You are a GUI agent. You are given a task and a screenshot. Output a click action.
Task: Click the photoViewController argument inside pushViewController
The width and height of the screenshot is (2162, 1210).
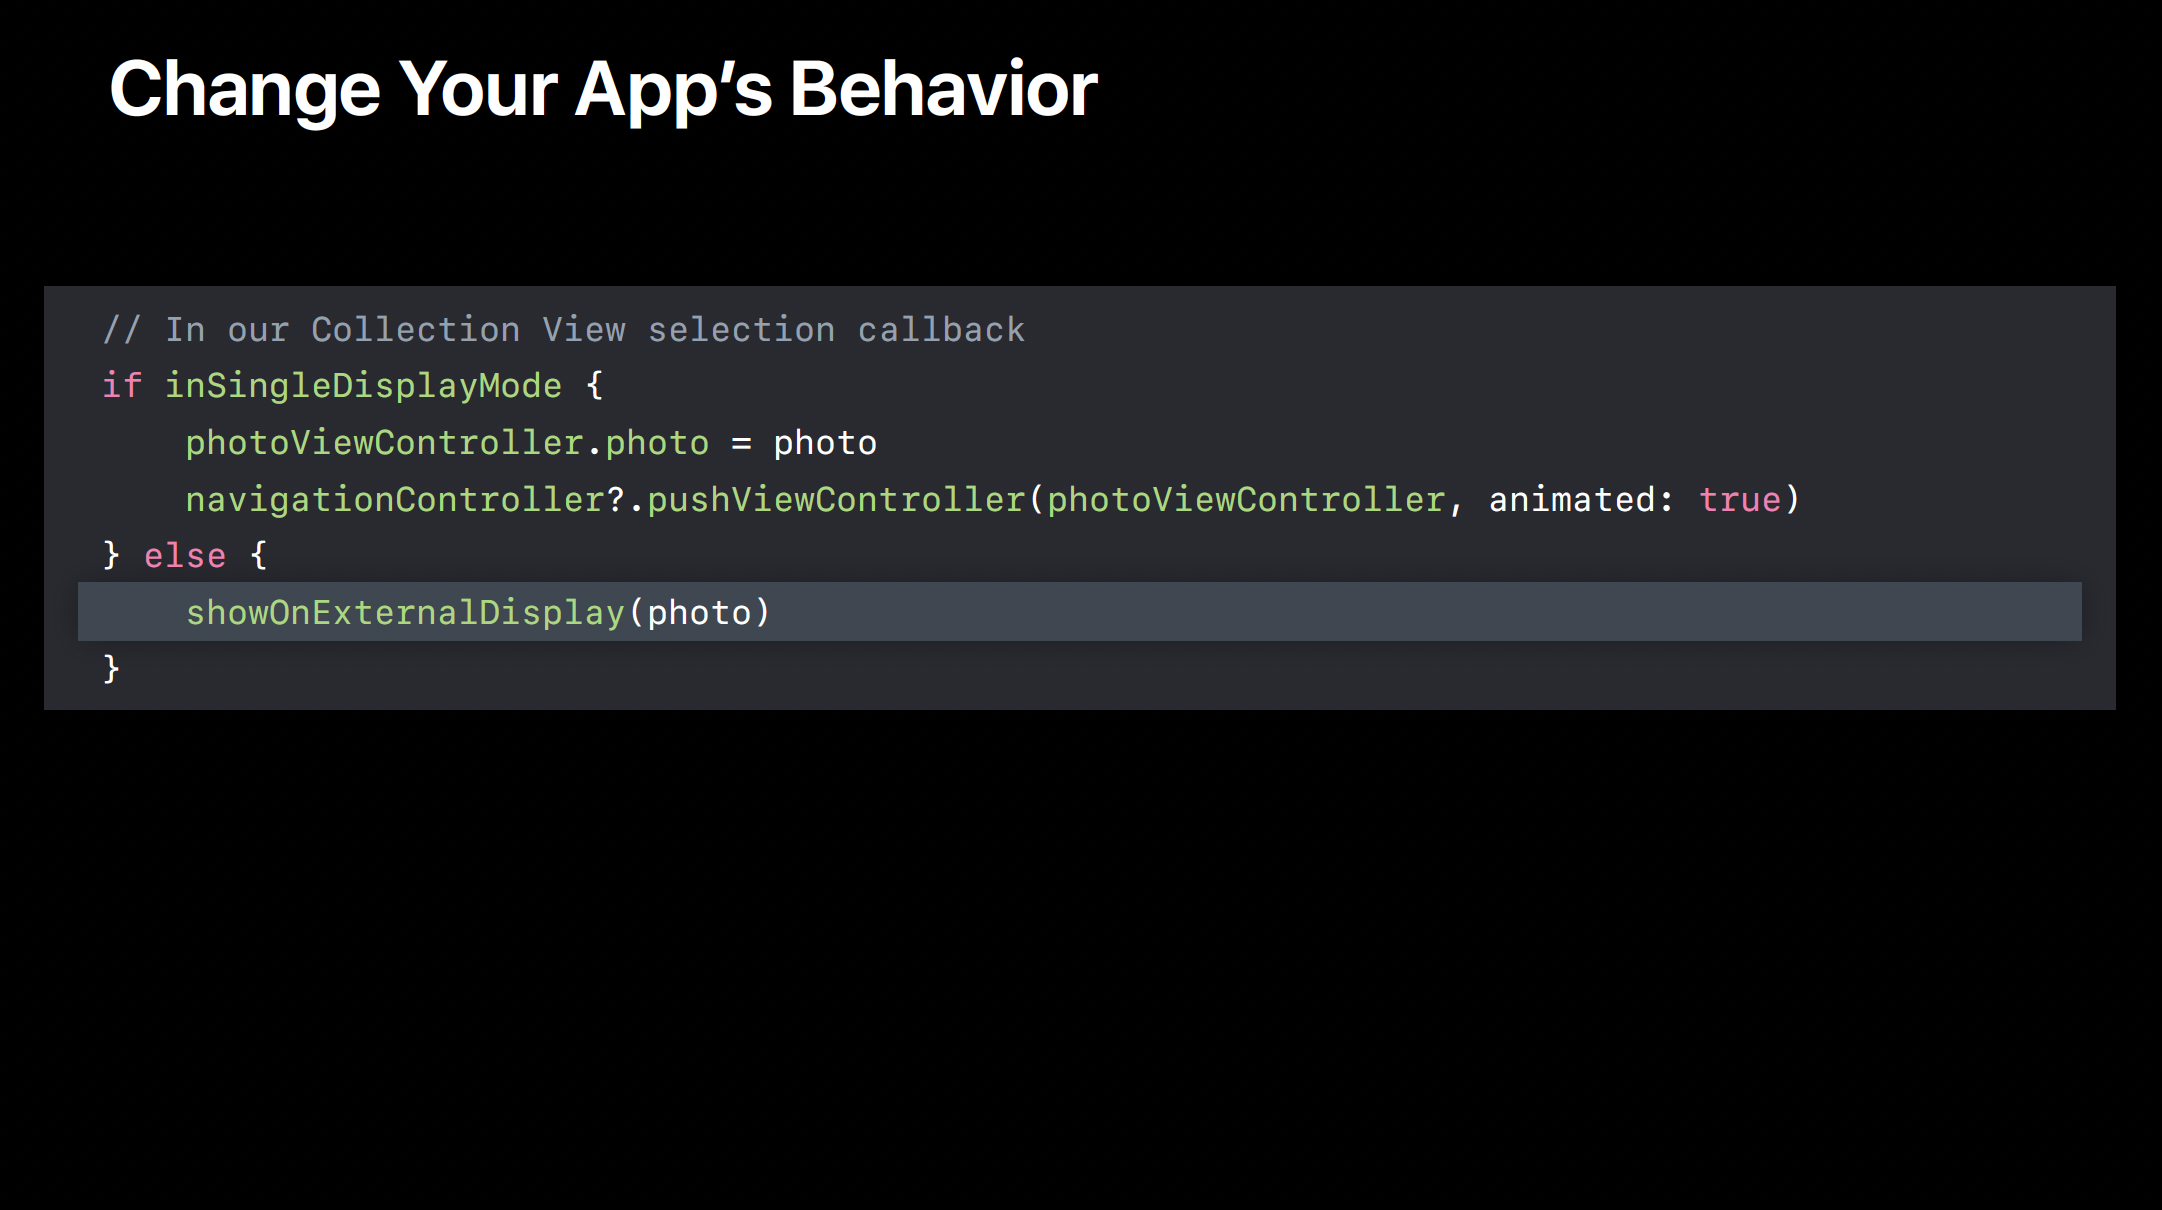(x=1245, y=500)
